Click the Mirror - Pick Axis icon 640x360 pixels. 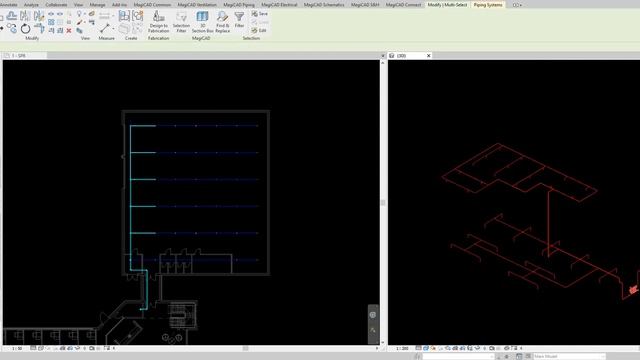[24, 16]
